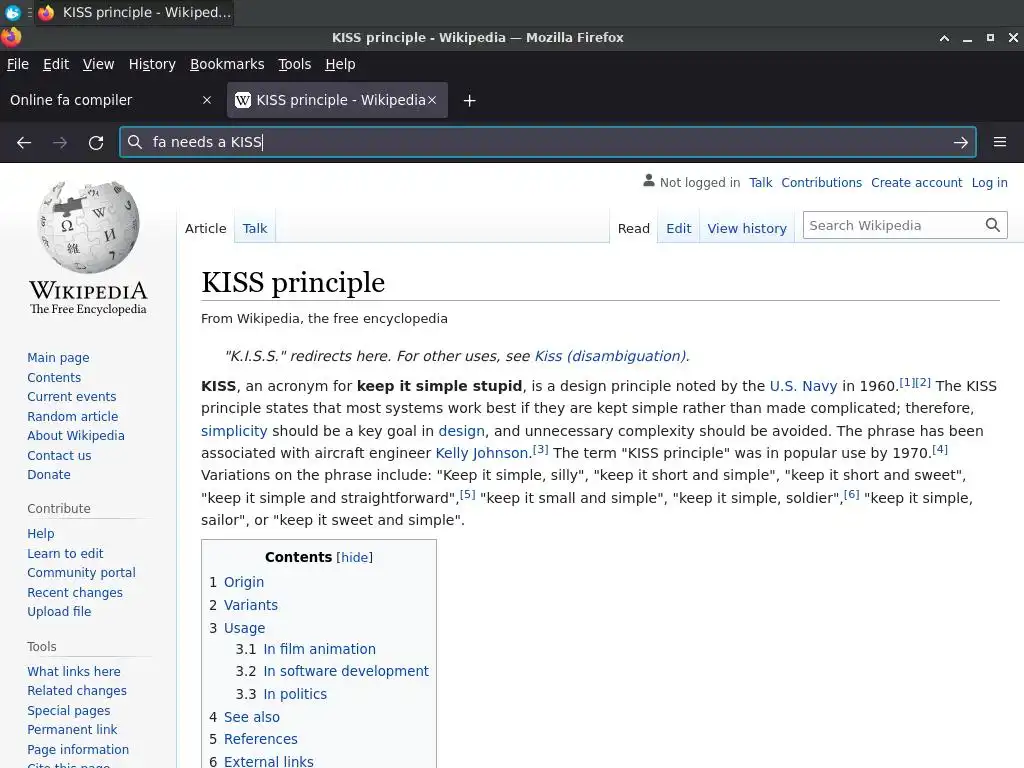Go to In politics subsection
Image resolution: width=1024 pixels, height=768 pixels.
click(x=295, y=694)
